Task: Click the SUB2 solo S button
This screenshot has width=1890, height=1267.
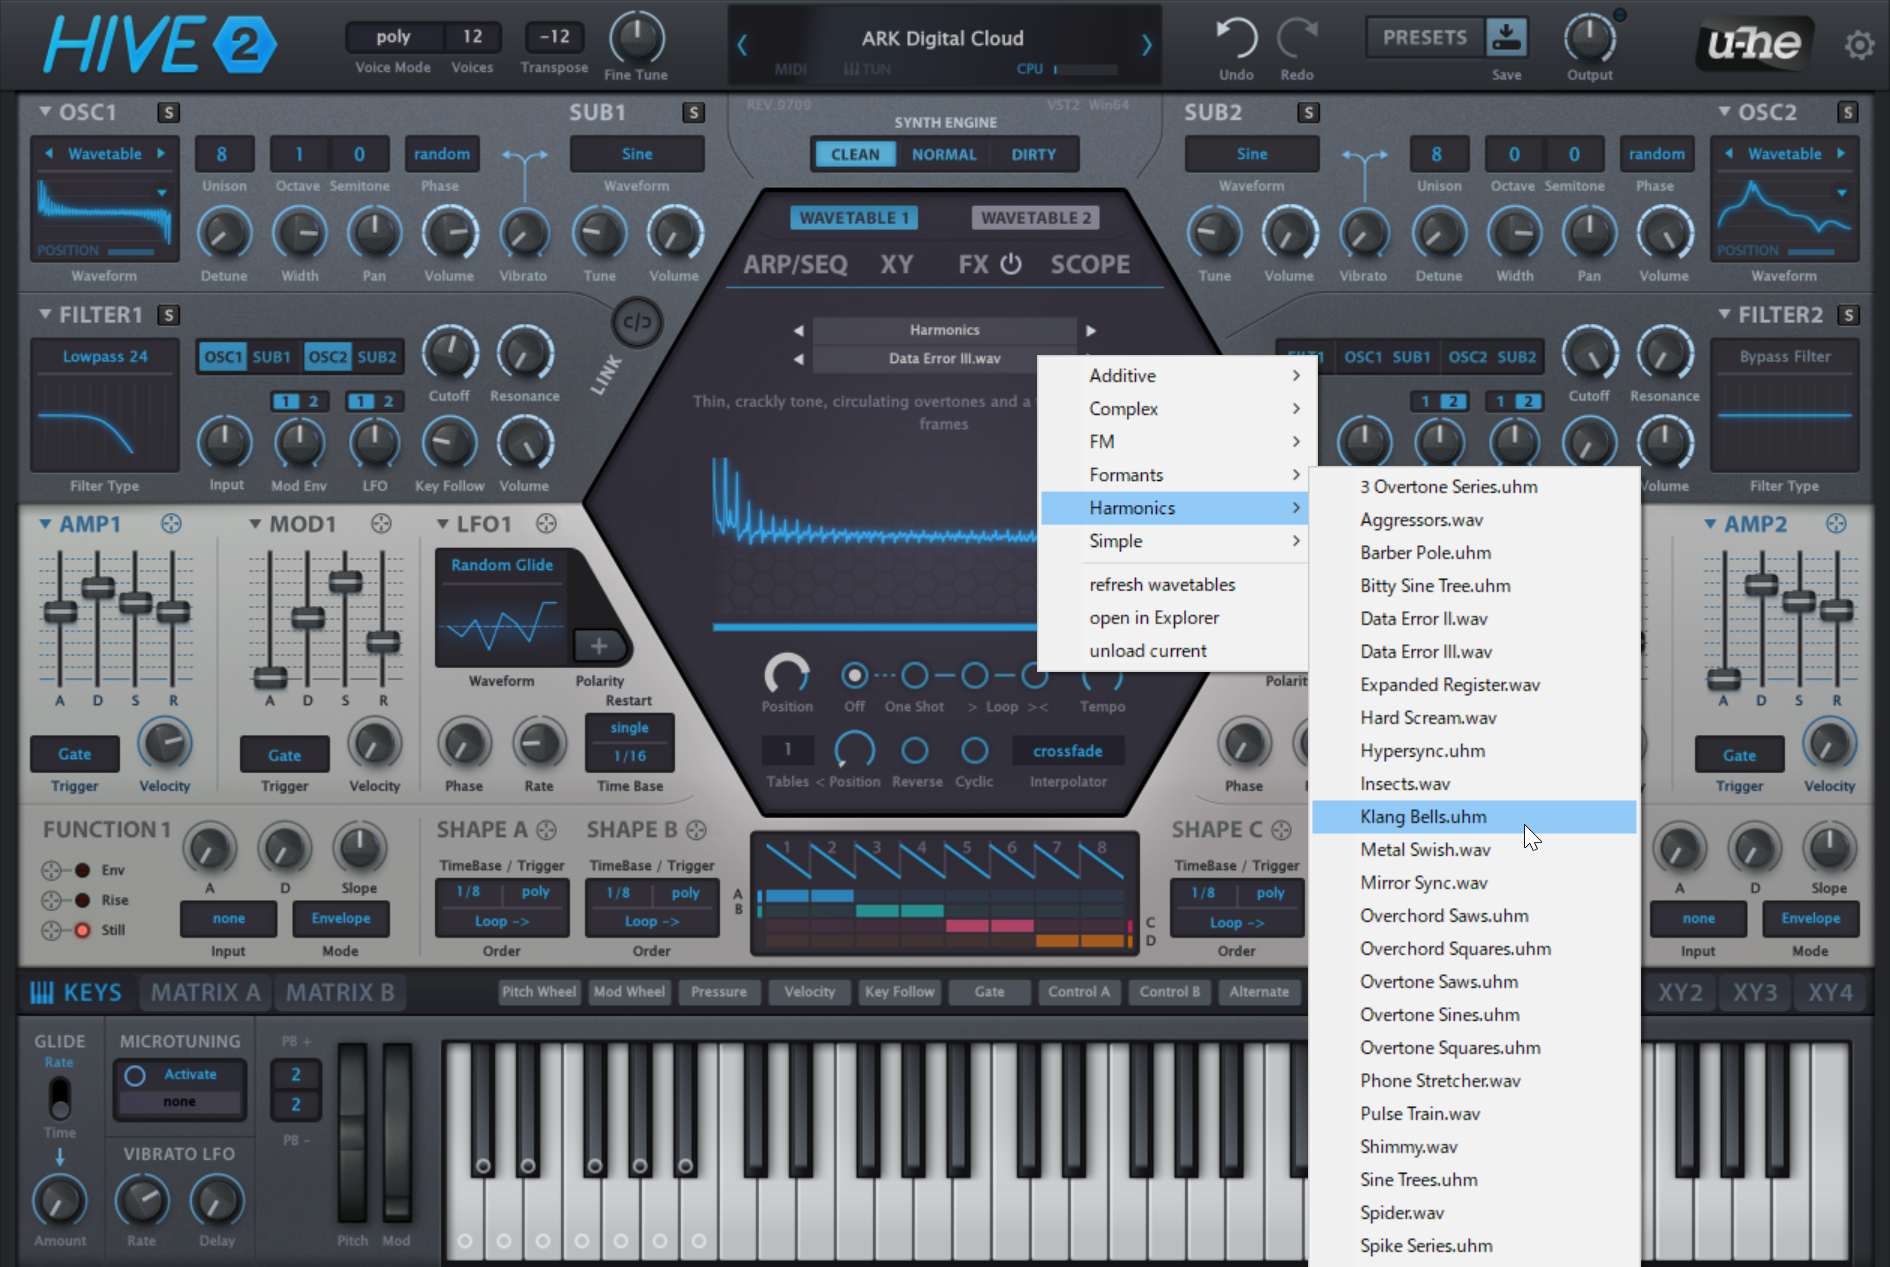Action: [1308, 112]
